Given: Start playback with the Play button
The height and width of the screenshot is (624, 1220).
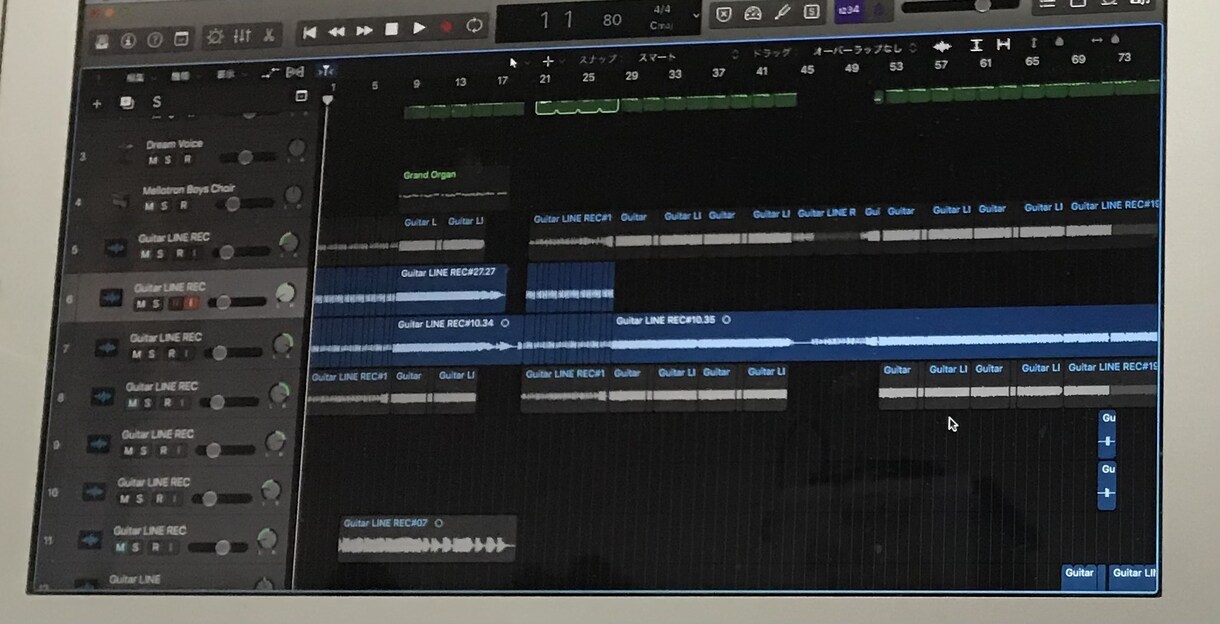Looking at the screenshot, I should pyautogui.click(x=419, y=28).
